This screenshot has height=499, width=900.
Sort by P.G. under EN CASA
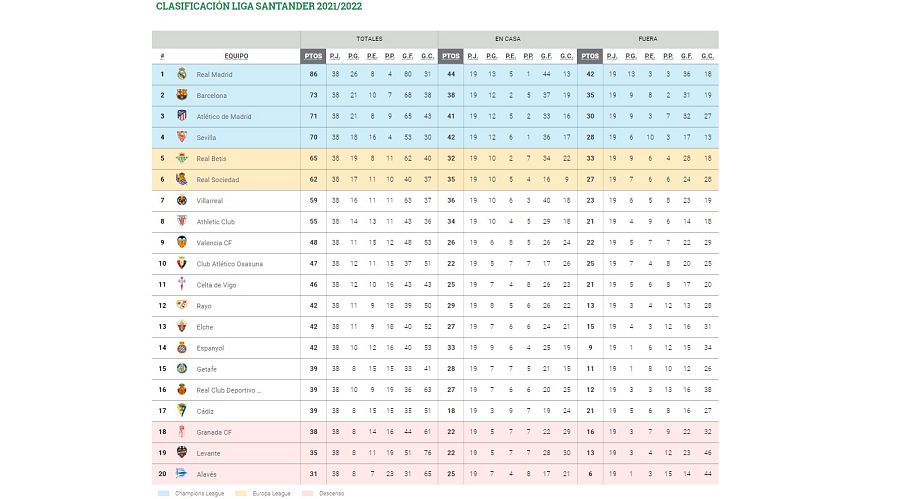tap(492, 56)
